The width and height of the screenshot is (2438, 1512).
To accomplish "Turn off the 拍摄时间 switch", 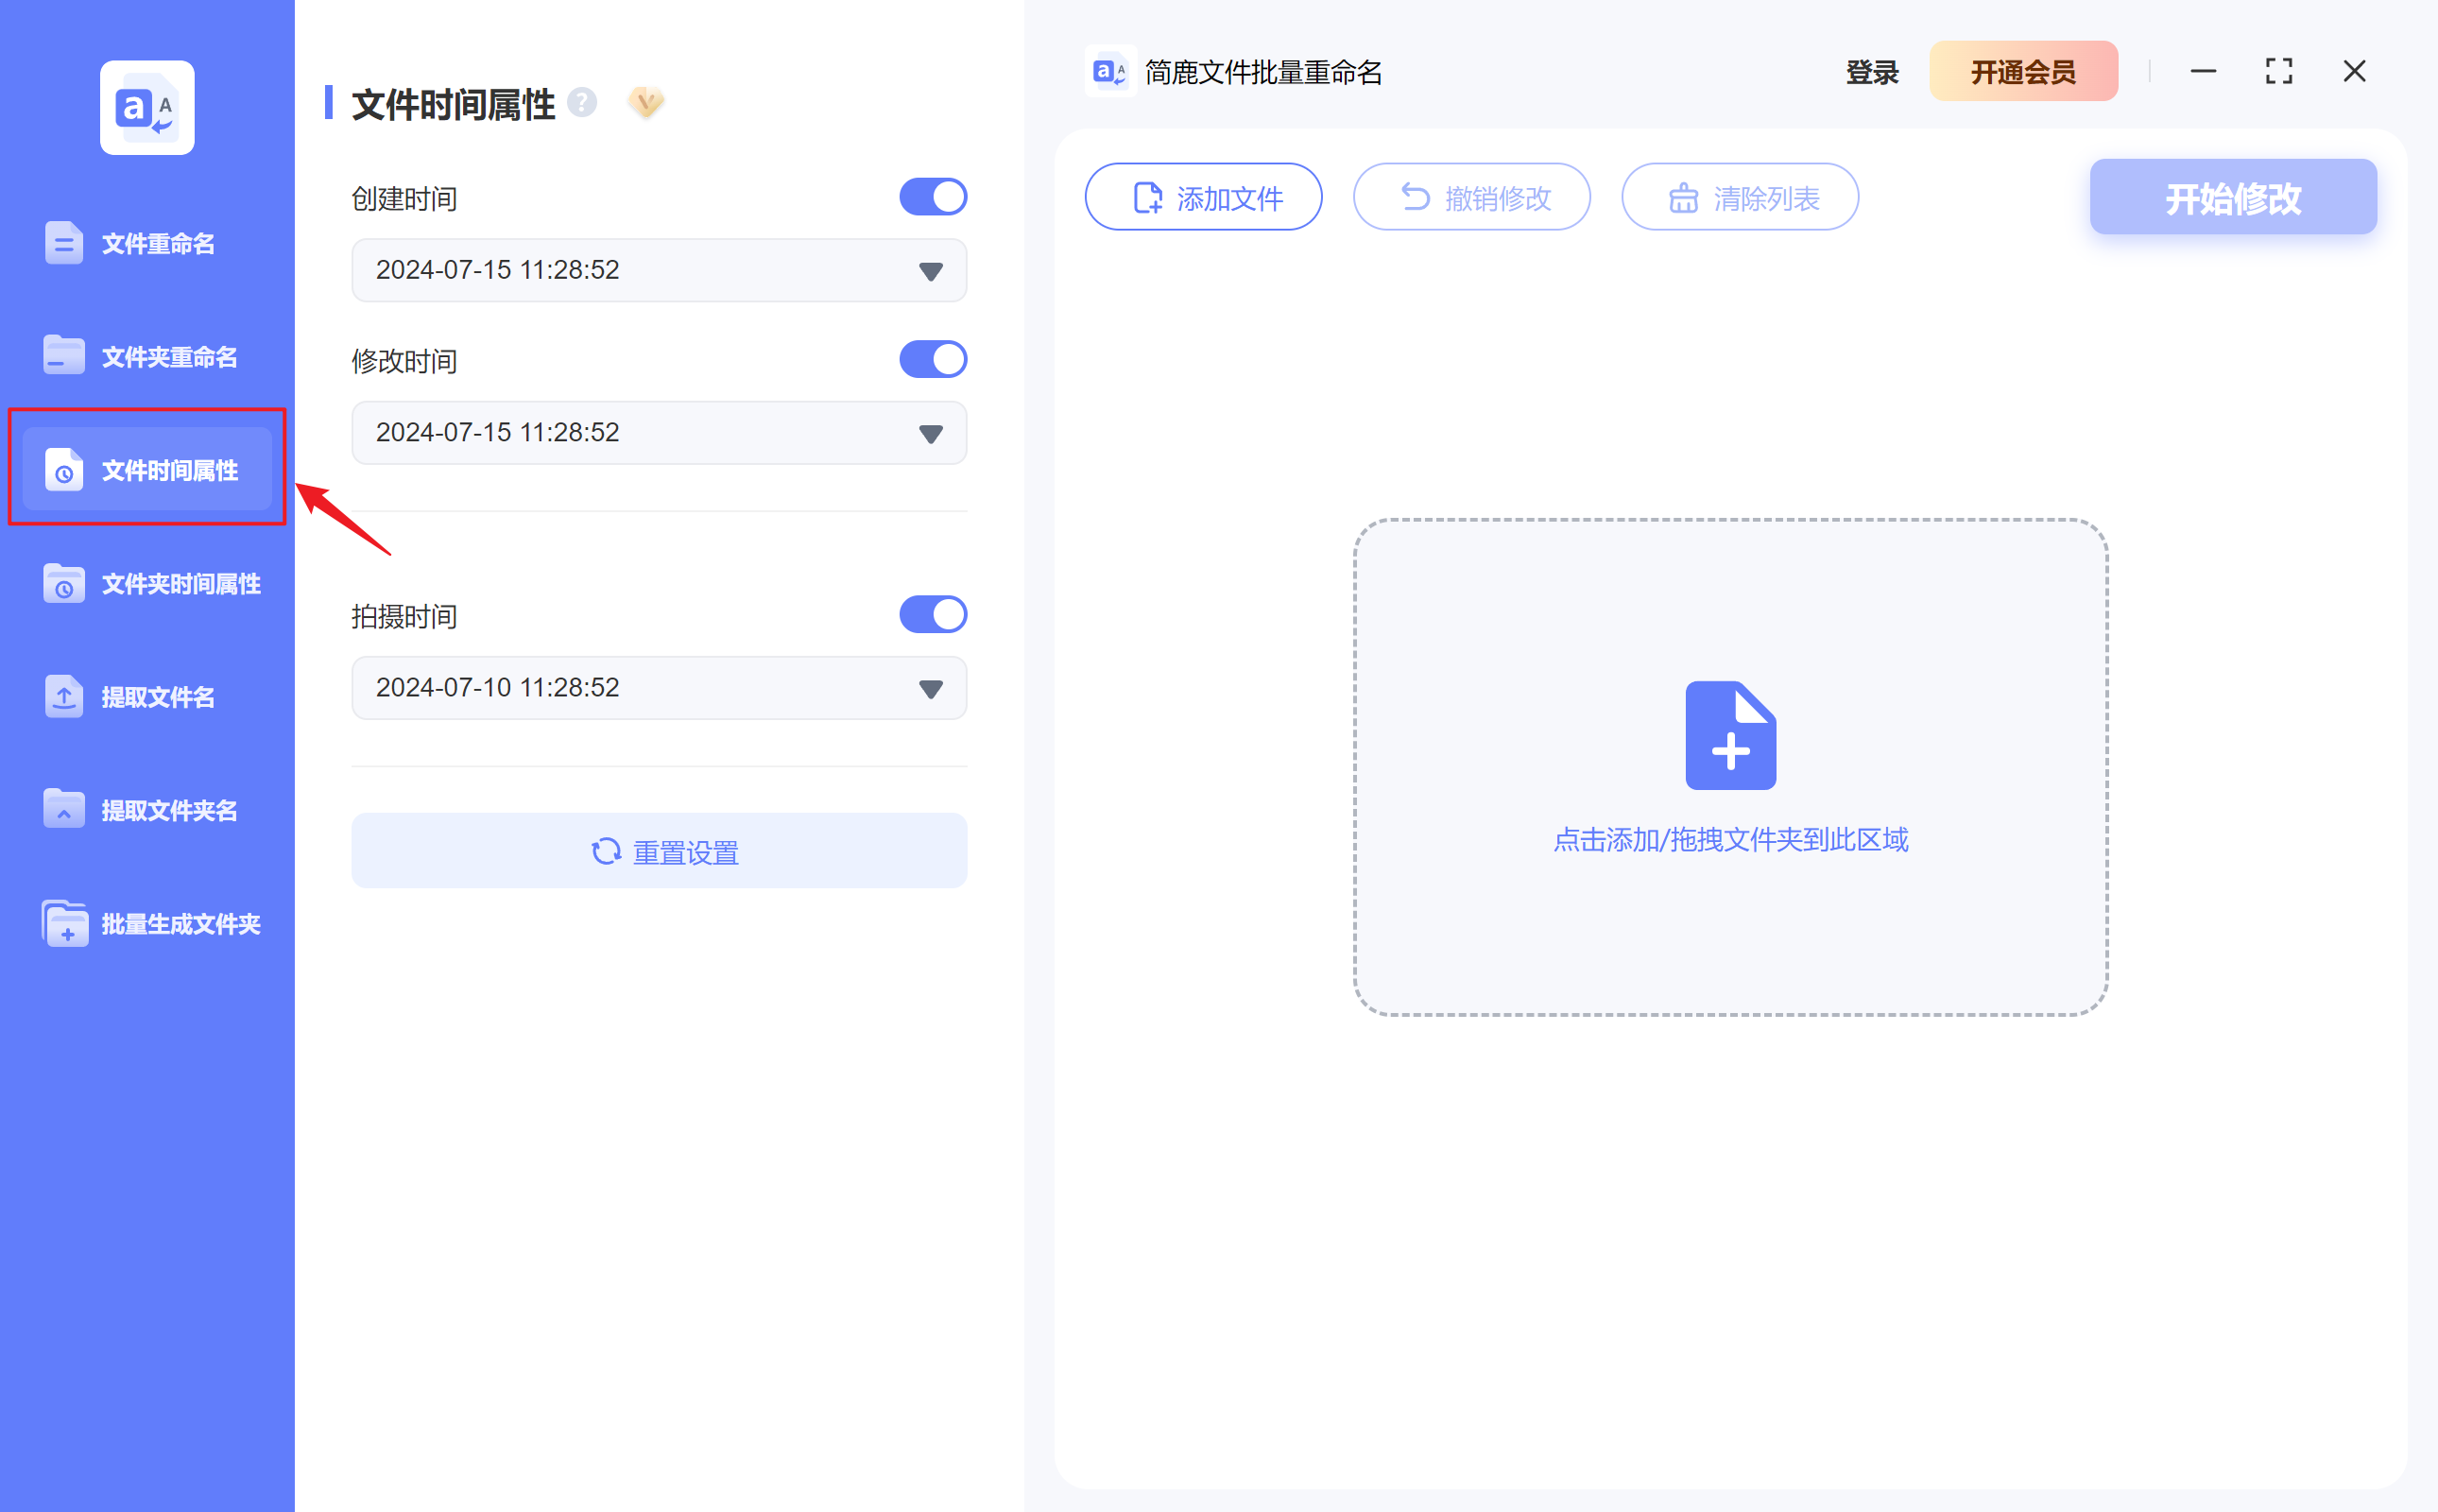I will tap(932, 614).
